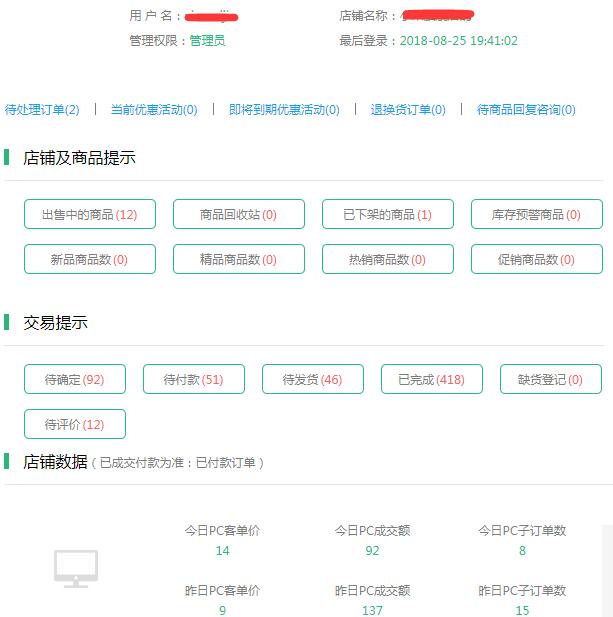Click 商品回收站 (0) button
The image size is (613, 617).
(239, 214)
